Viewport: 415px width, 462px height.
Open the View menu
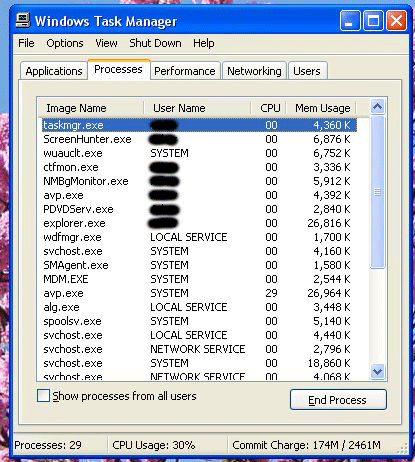106,43
